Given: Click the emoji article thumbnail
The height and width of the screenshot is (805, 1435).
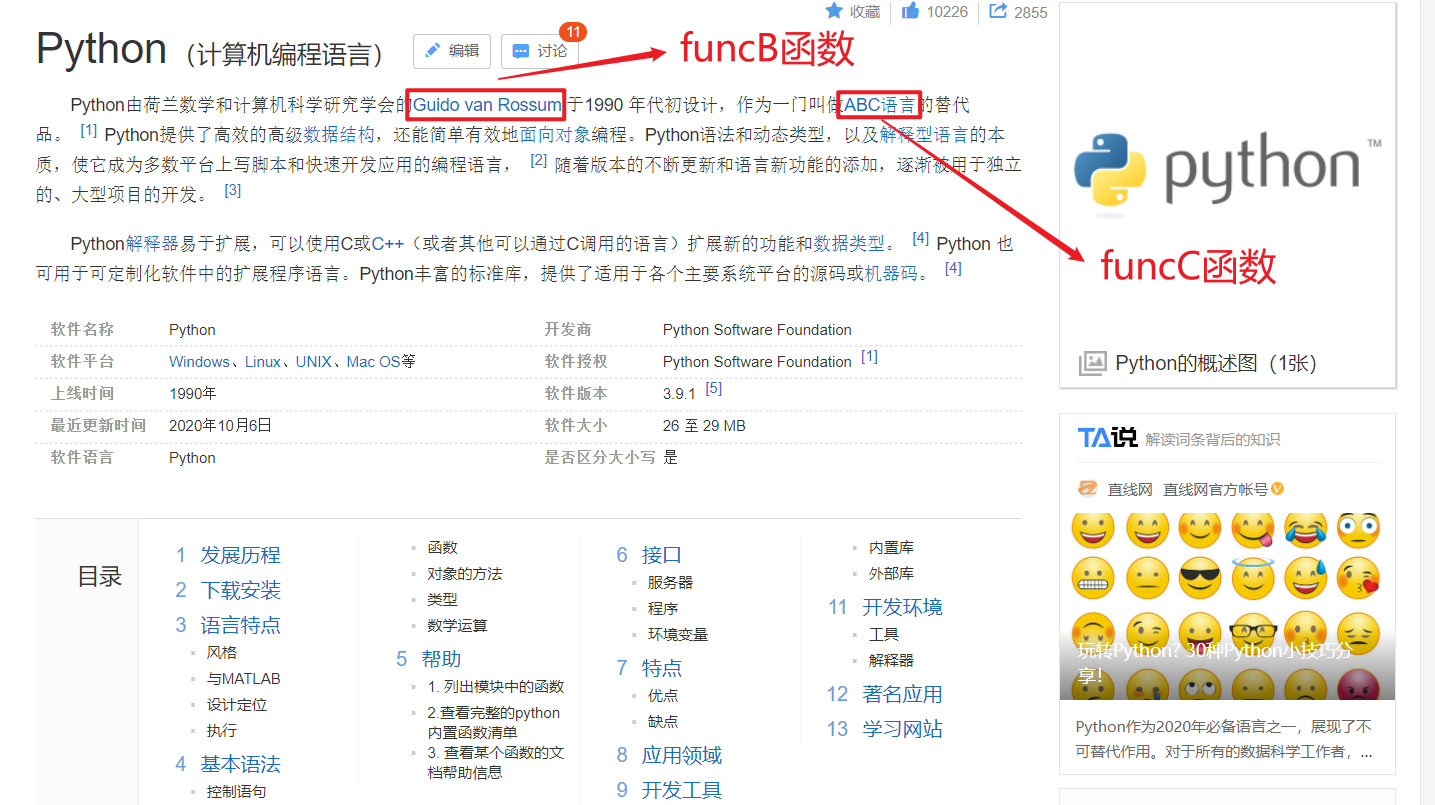Looking at the screenshot, I should 1227,606.
